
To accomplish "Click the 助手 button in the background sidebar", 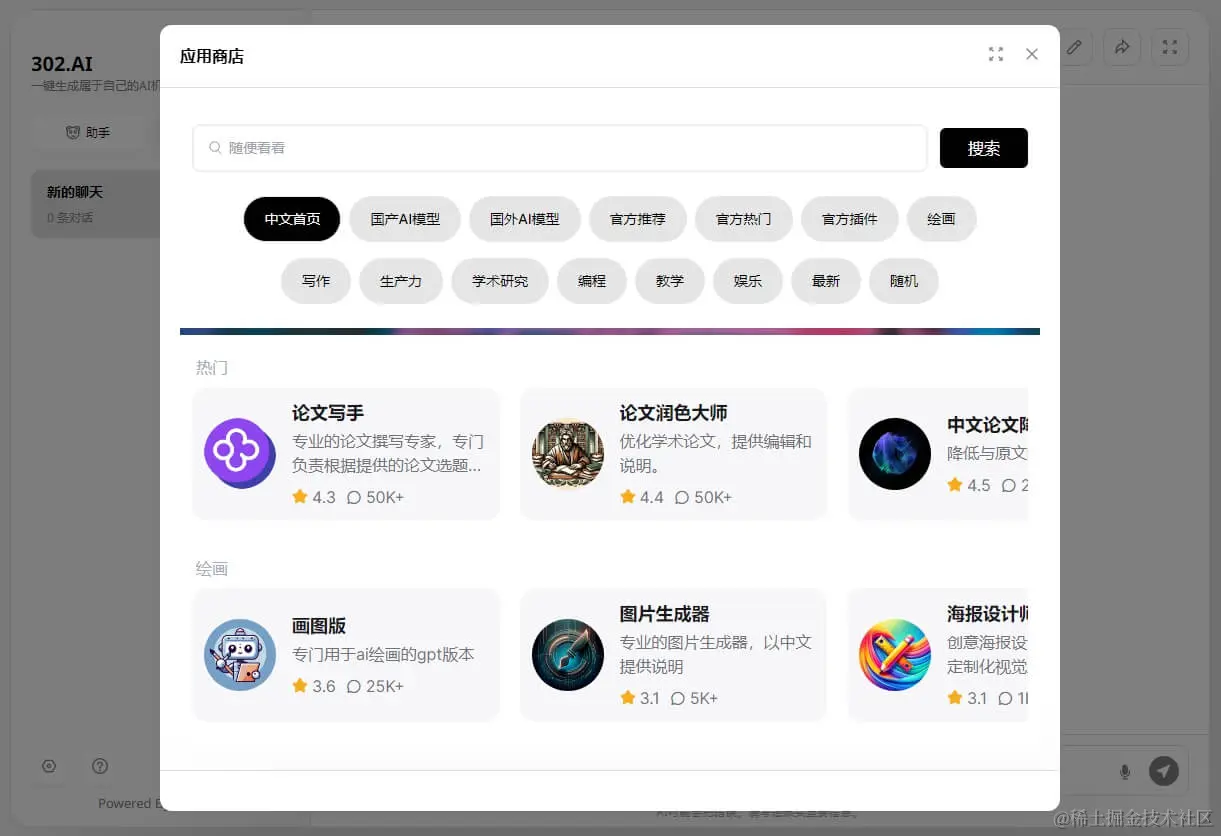I will coord(88,132).
